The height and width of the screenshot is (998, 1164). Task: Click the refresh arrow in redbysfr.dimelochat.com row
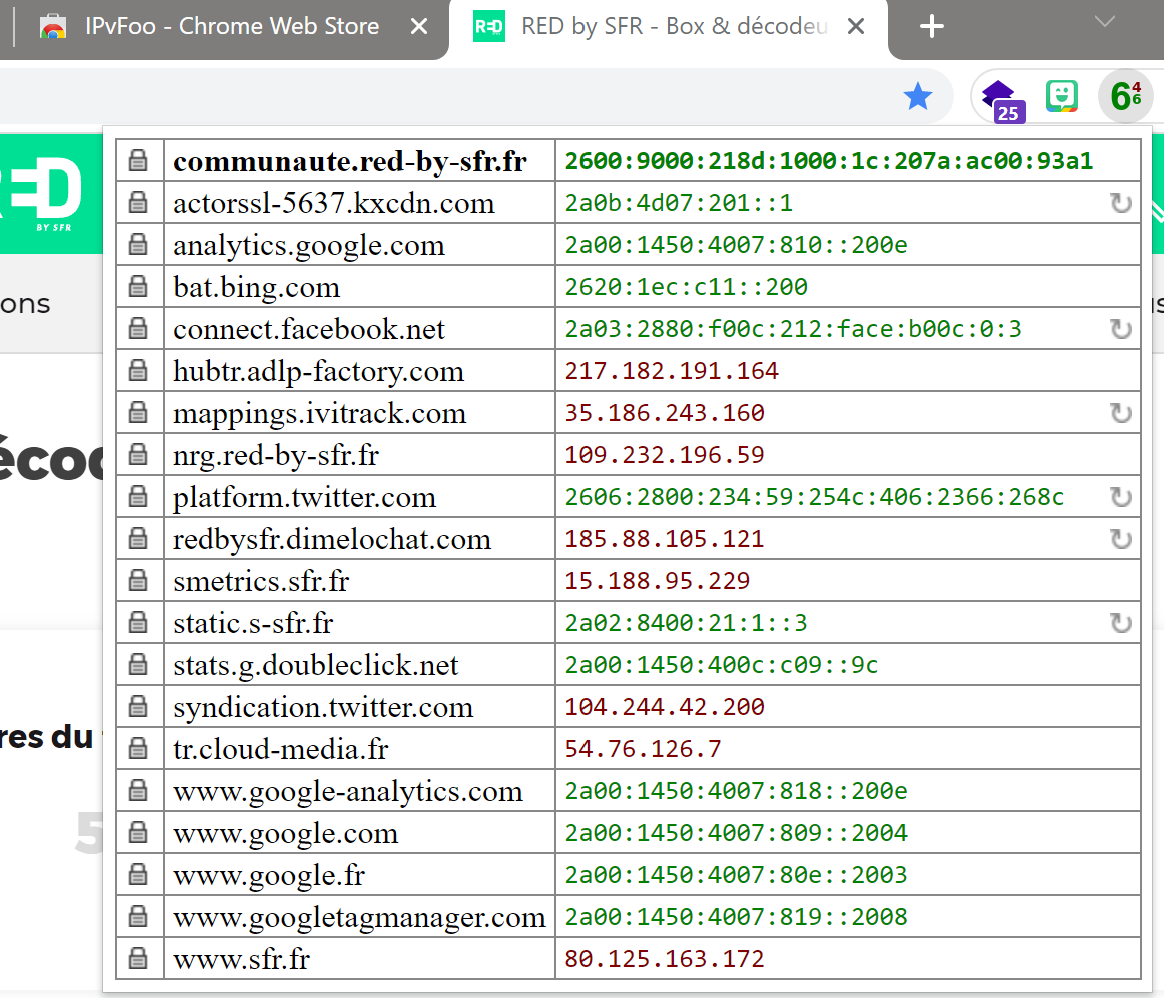click(x=1121, y=540)
